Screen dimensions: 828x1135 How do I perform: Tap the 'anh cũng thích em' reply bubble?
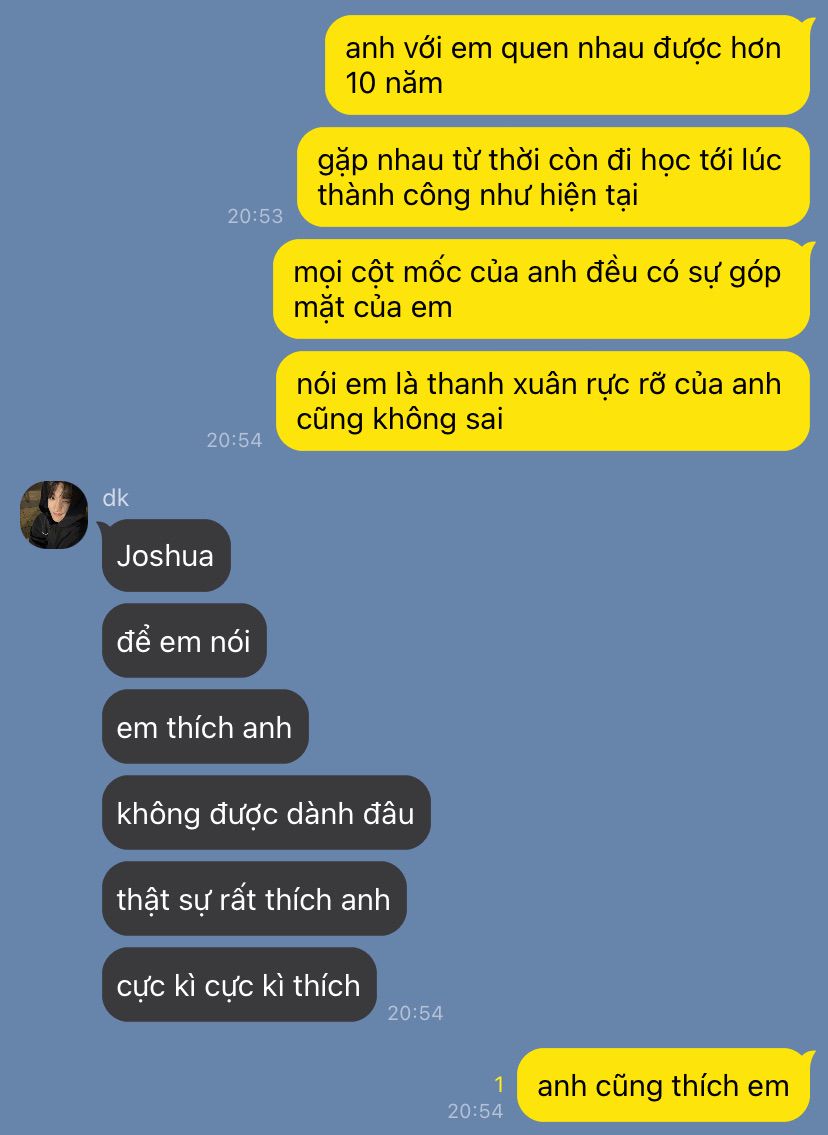coord(663,1085)
